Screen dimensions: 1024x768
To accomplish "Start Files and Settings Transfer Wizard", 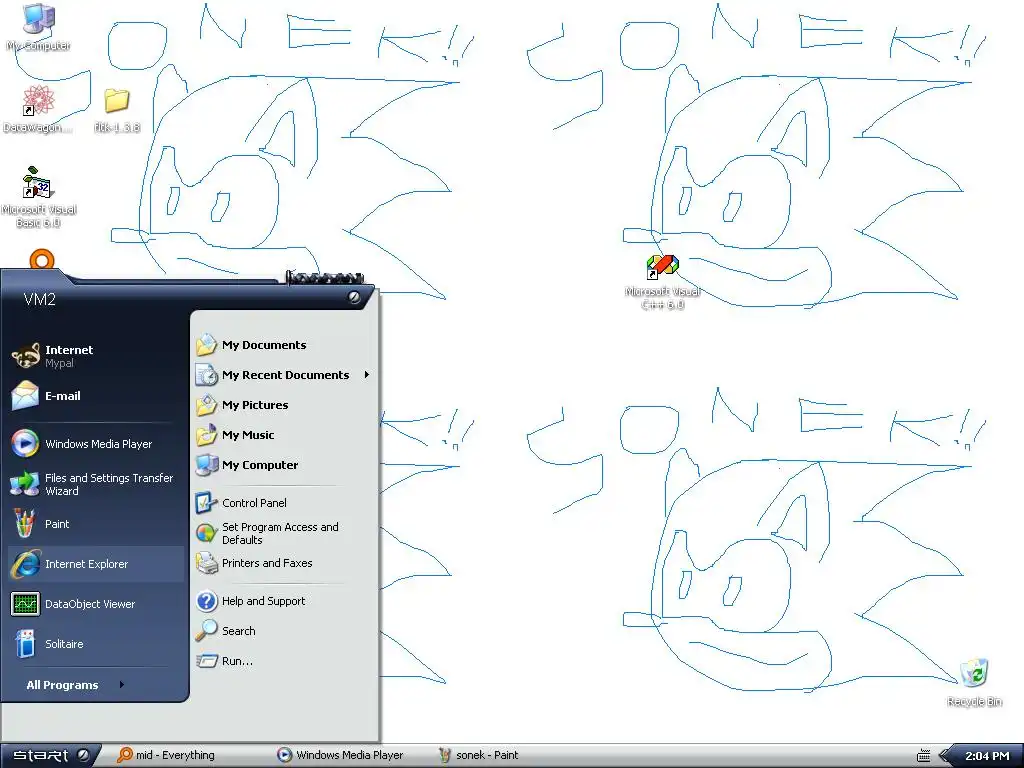I will point(95,484).
